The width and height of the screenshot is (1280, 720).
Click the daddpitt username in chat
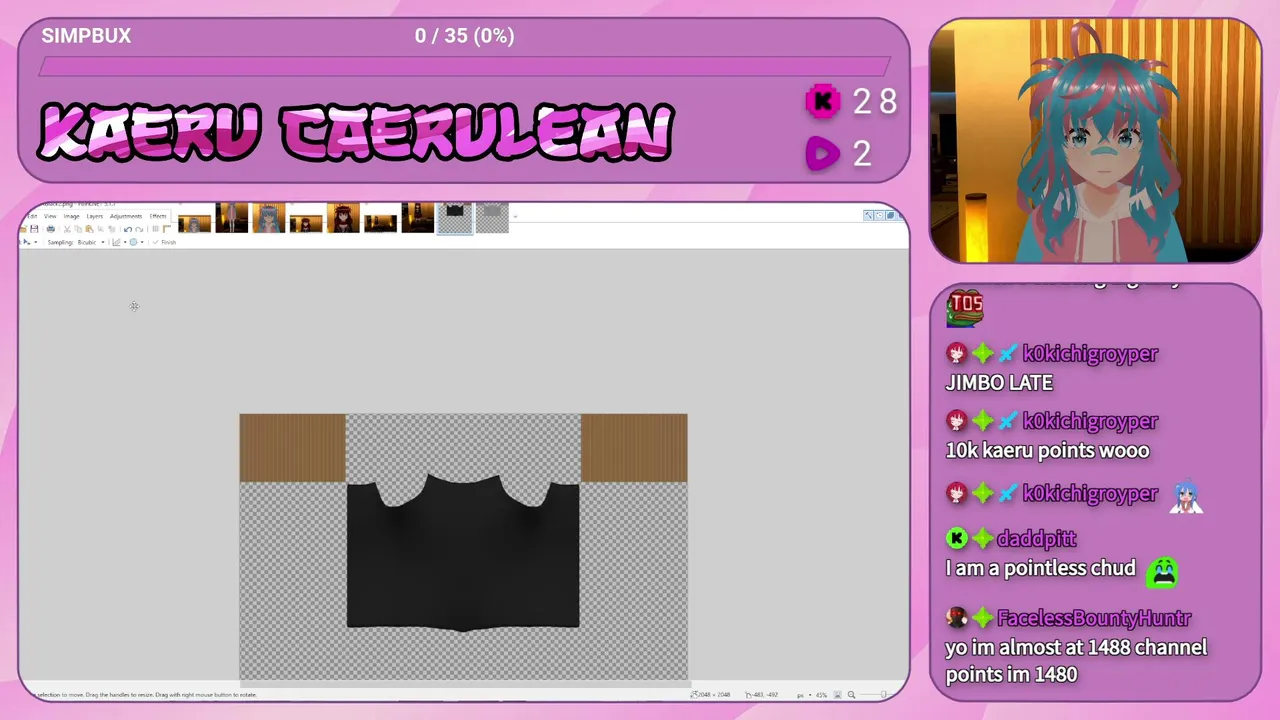[x=1036, y=539]
